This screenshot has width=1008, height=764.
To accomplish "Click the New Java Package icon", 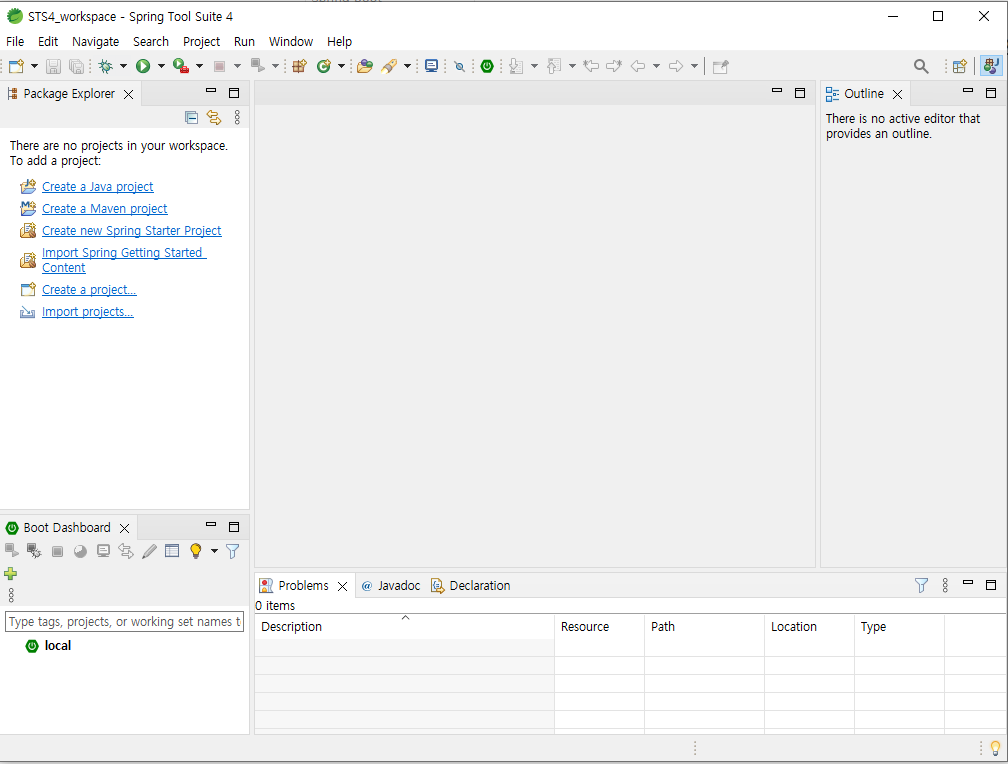I will point(299,66).
